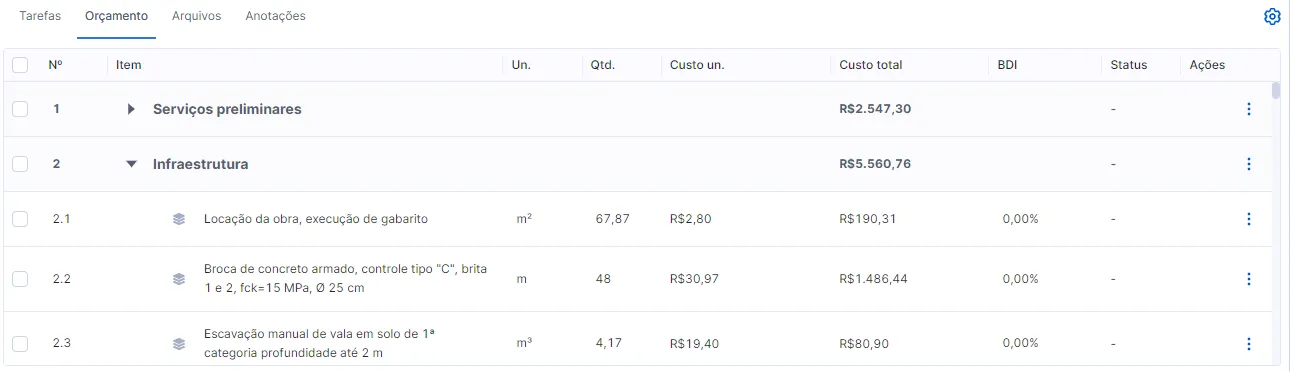Click the Custo total column header
Image resolution: width=1290 pixels, height=372 pixels.
[x=871, y=65]
